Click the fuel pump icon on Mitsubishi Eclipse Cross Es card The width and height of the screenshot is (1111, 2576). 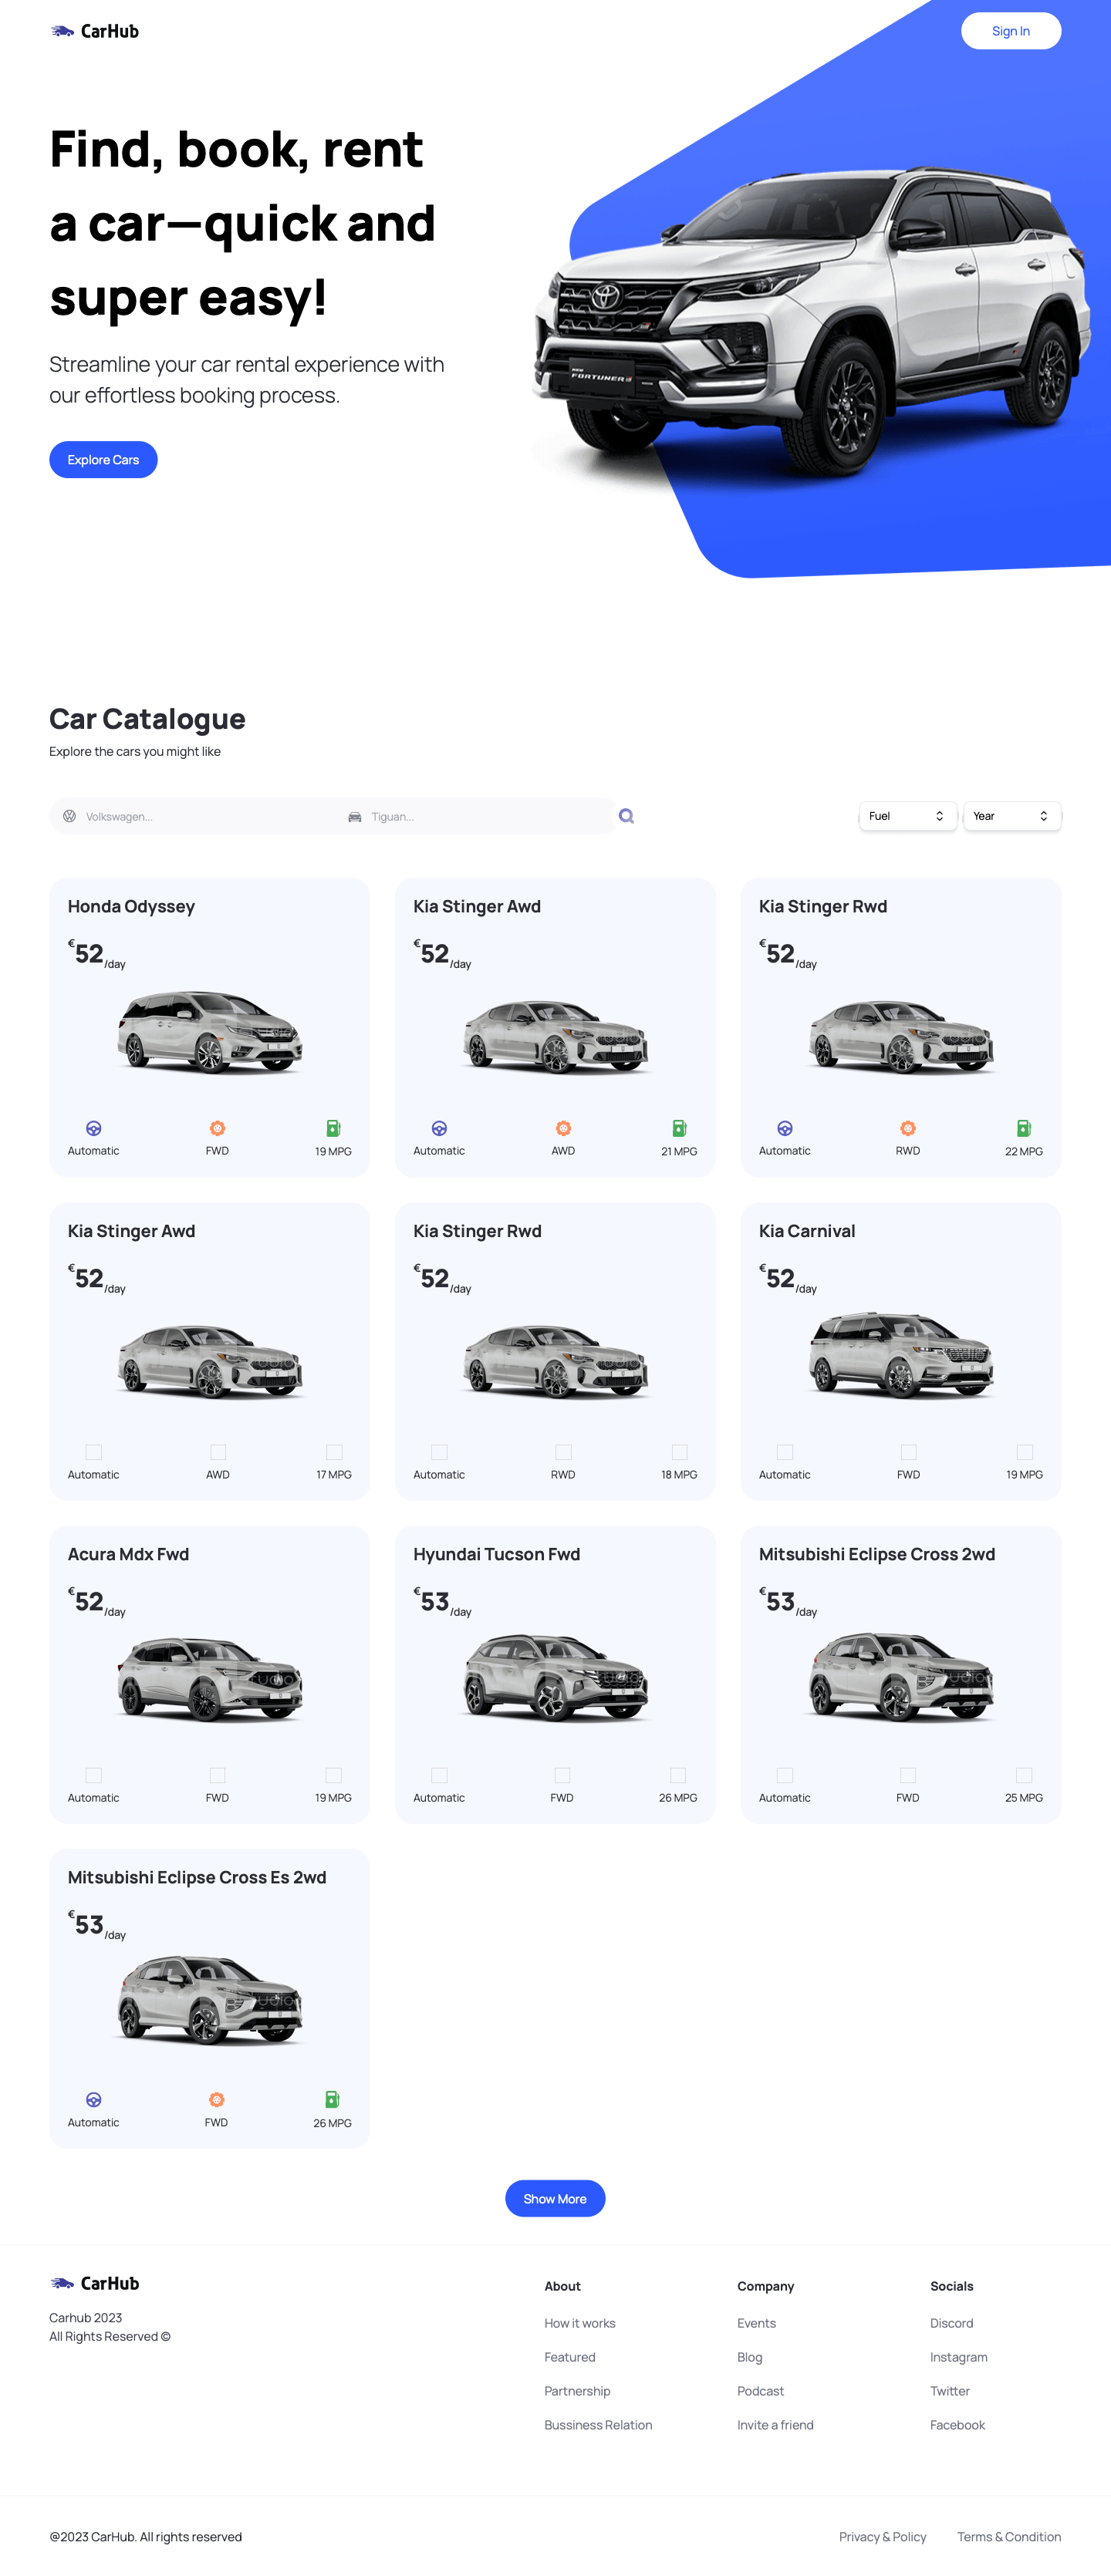pos(333,2100)
